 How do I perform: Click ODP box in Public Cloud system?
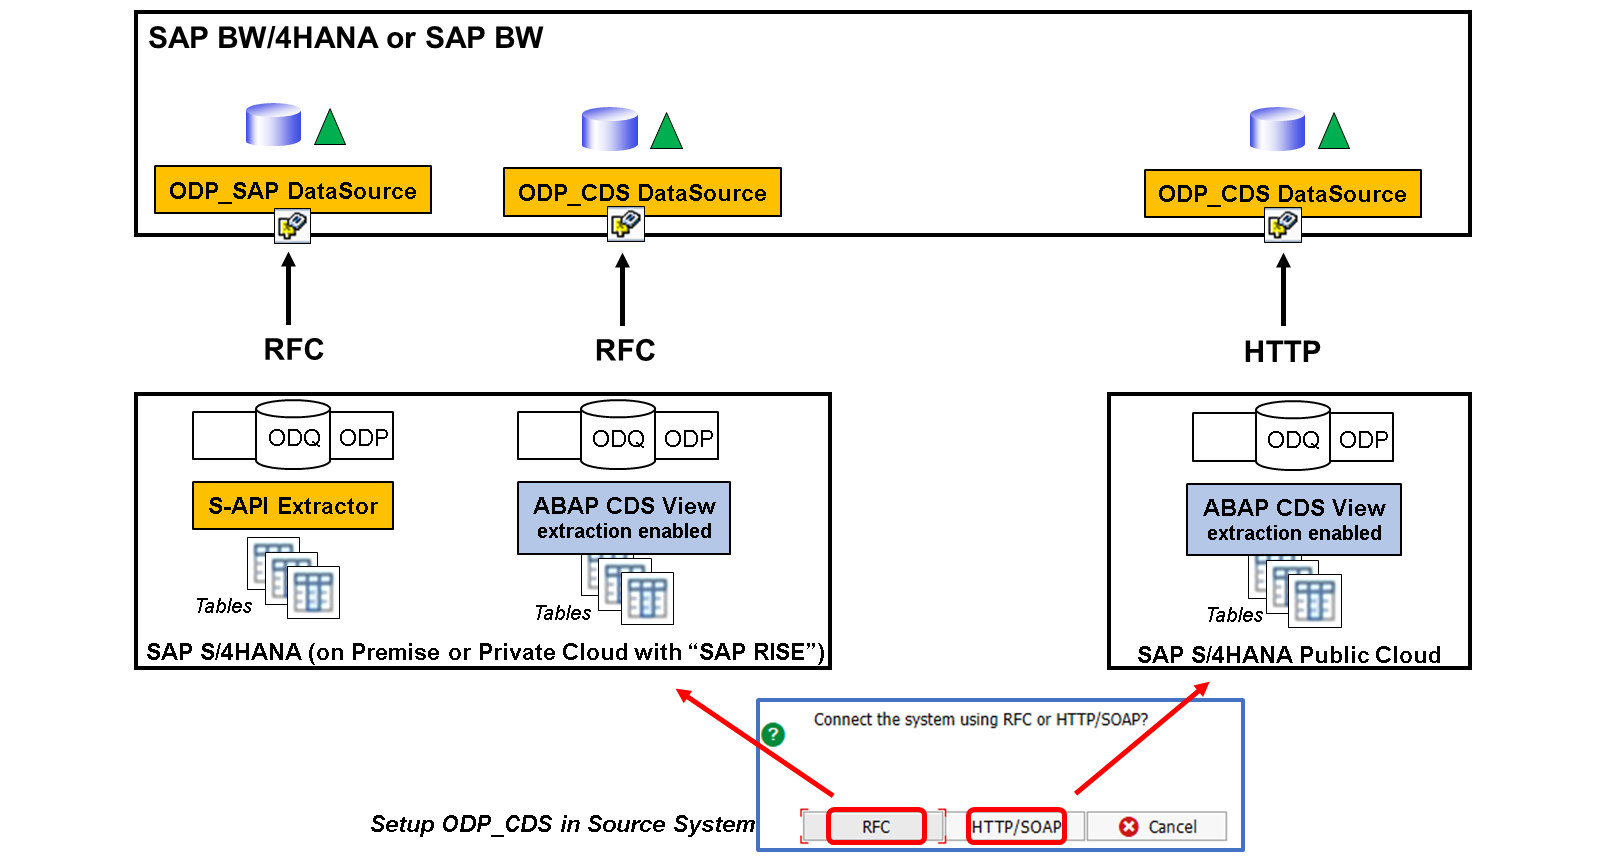coord(1362,438)
